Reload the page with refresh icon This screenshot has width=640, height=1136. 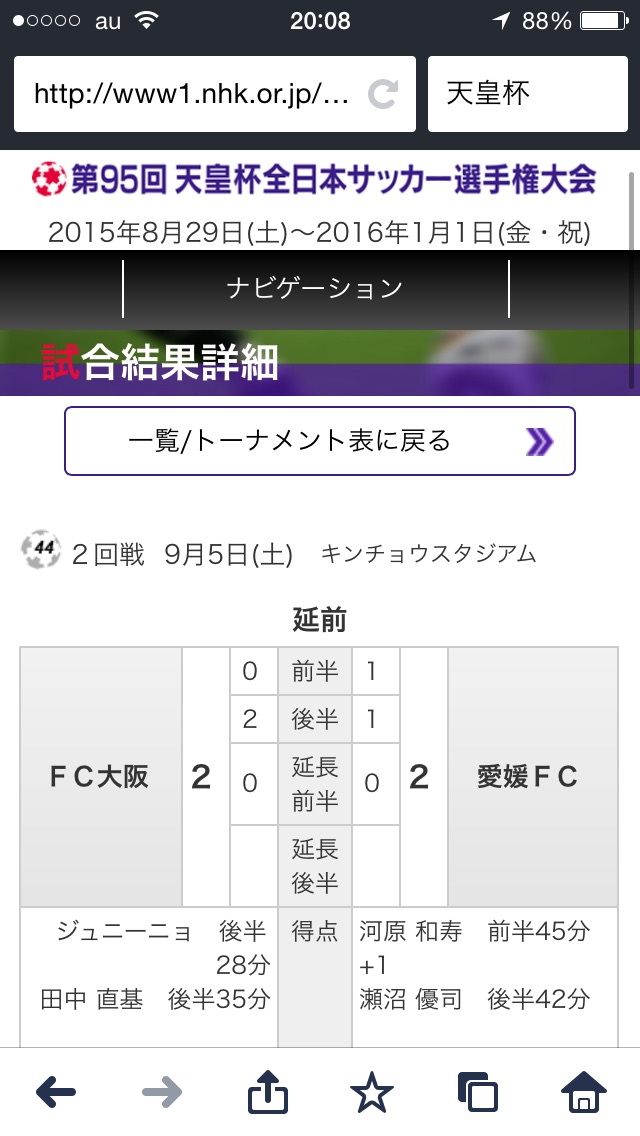[x=382, y=94]
